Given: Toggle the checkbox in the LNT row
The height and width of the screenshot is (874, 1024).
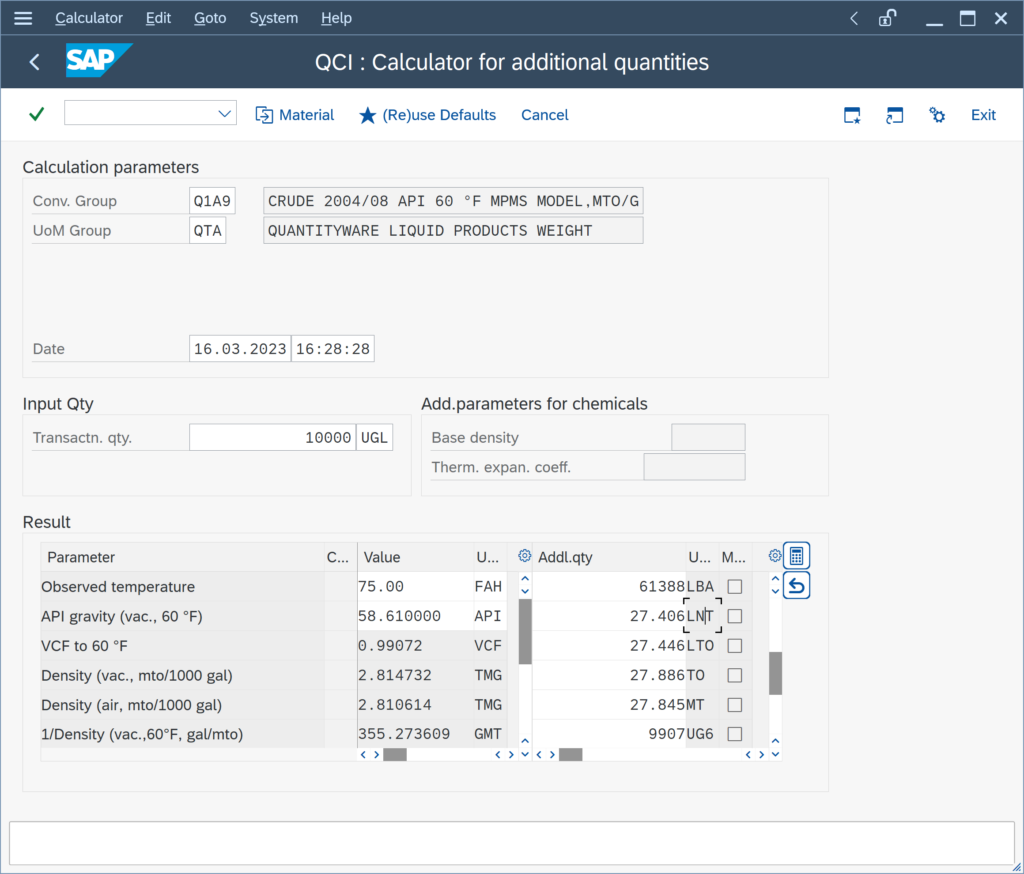Looking at the screenshot, I should [x=735, y=616].
